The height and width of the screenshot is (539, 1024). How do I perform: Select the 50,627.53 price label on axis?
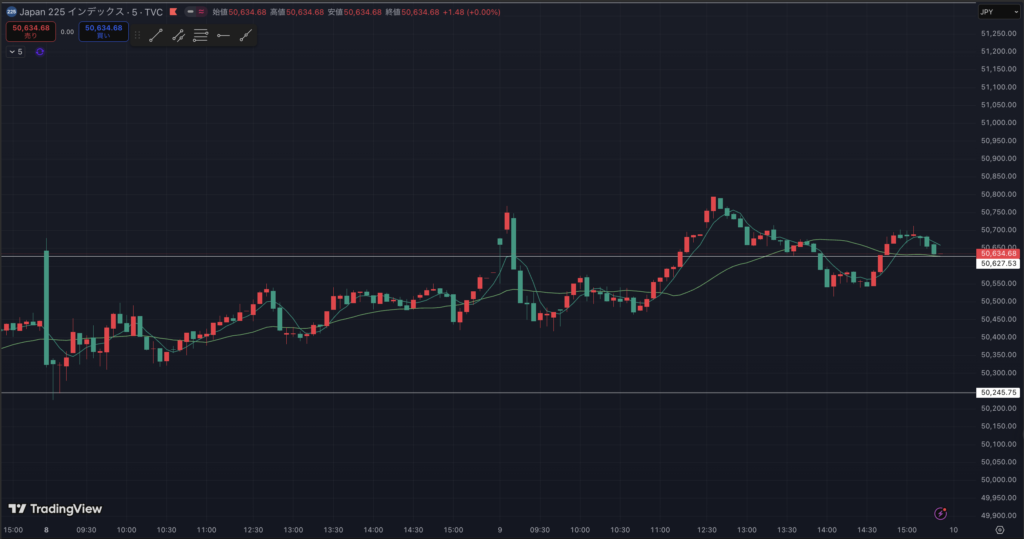pos(998,264)
